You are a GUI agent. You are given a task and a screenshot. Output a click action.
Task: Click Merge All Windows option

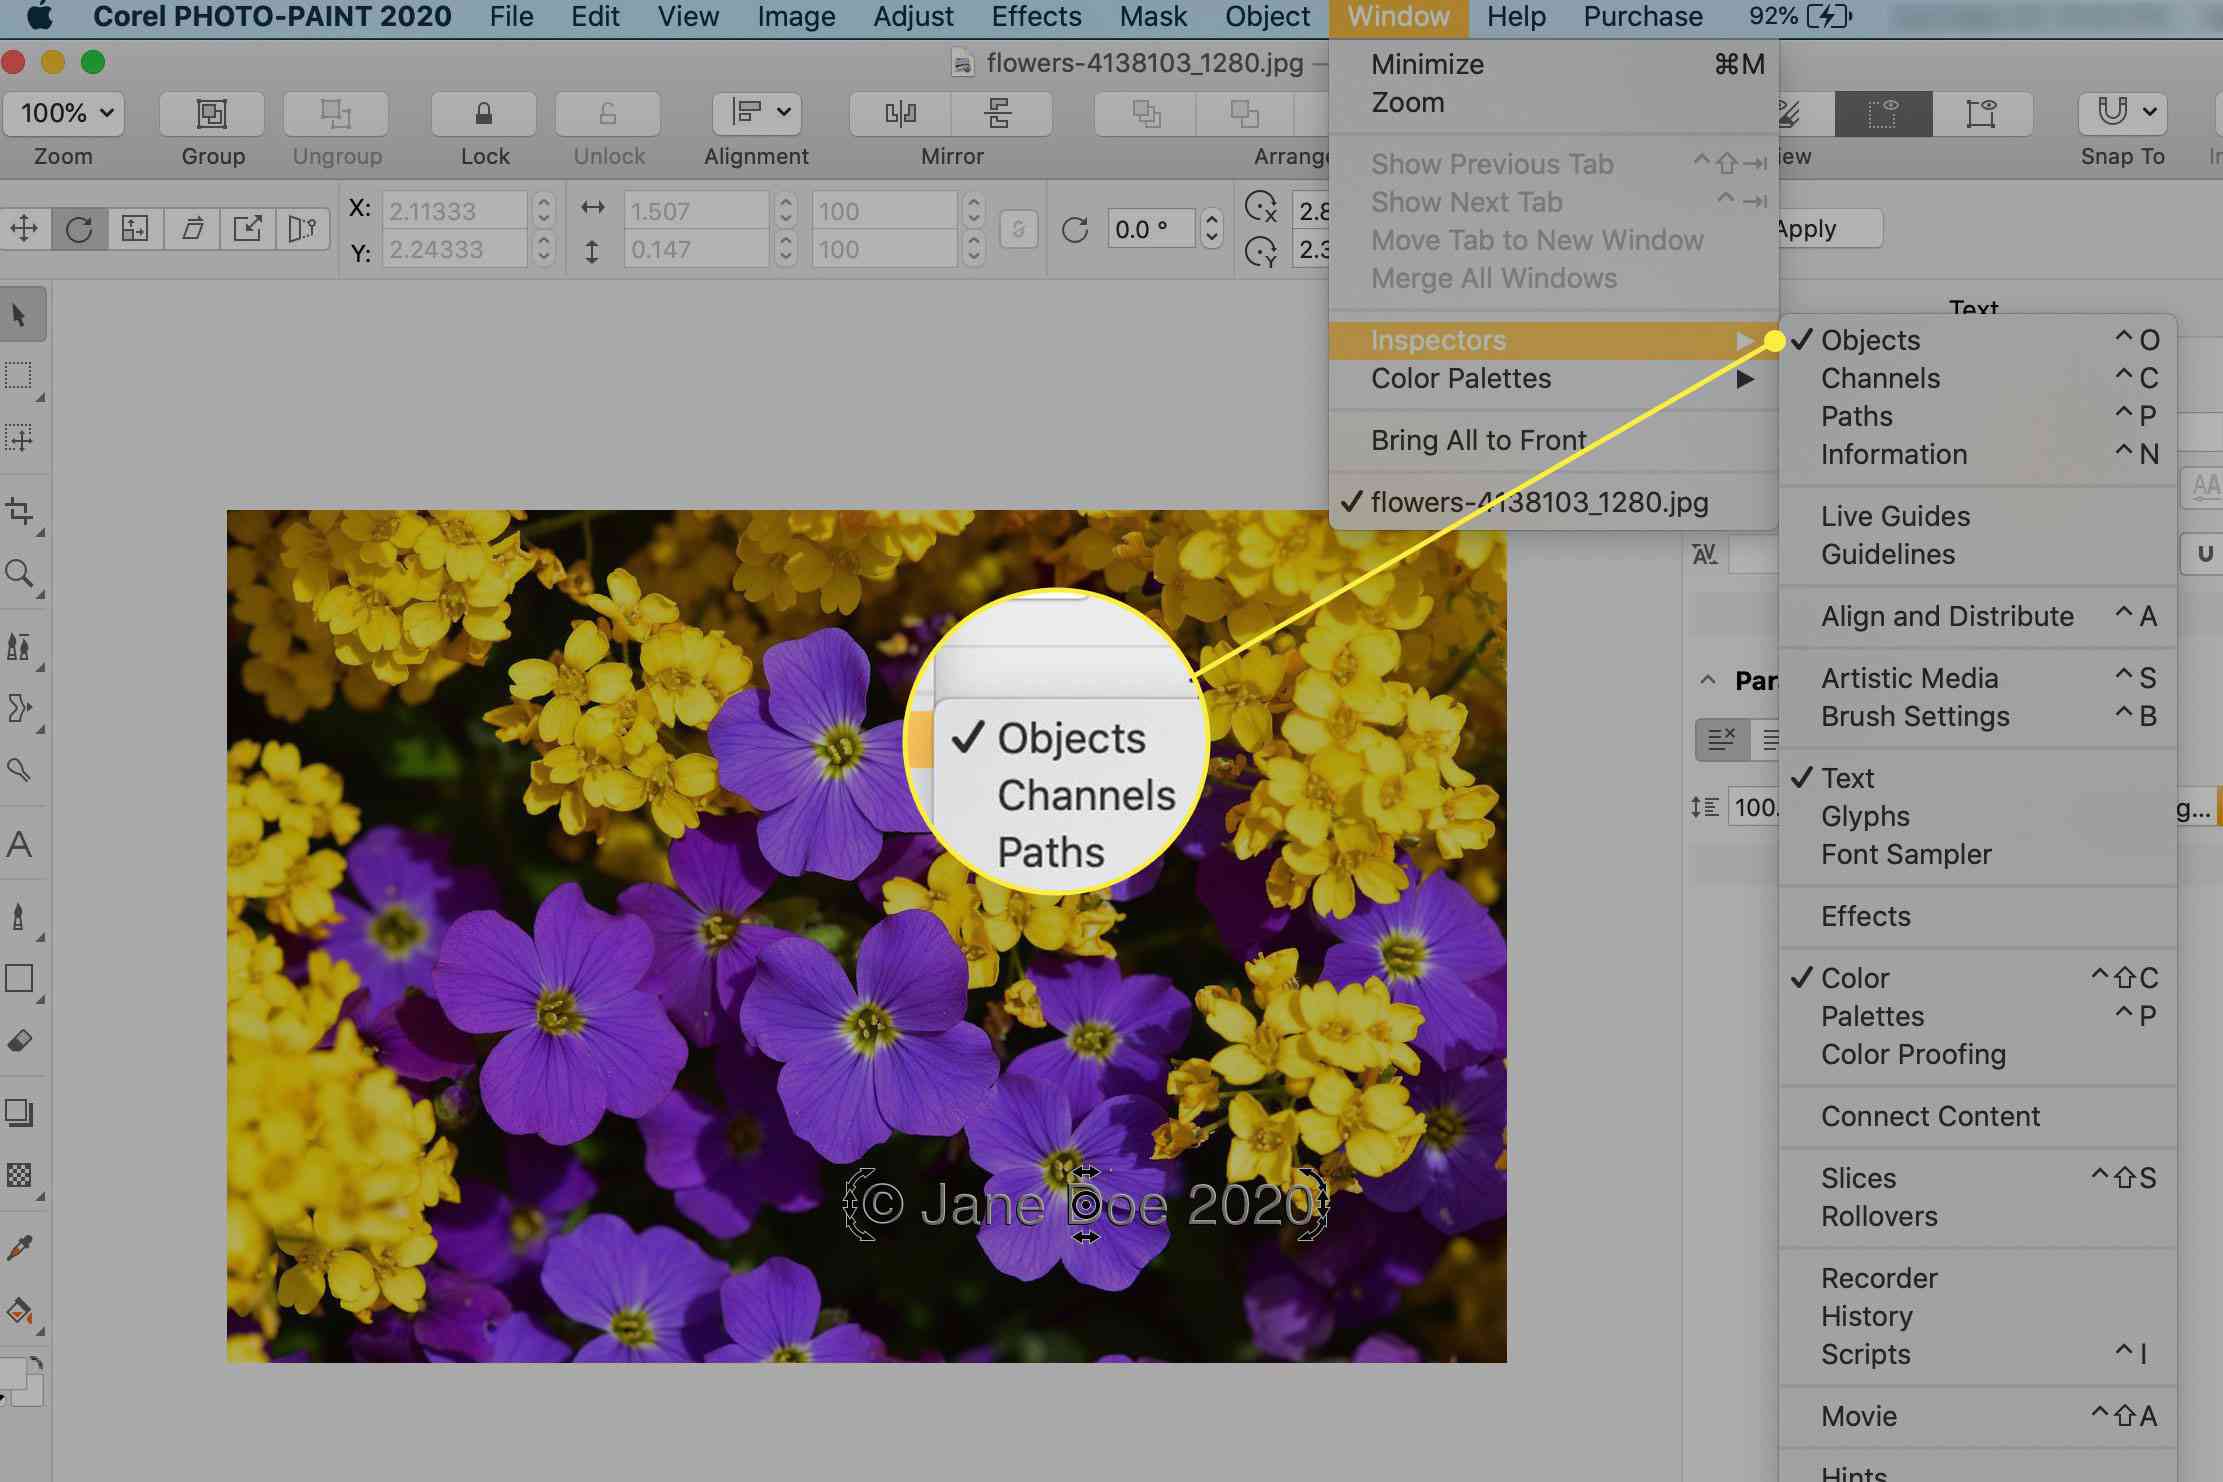click(1494, 278)
